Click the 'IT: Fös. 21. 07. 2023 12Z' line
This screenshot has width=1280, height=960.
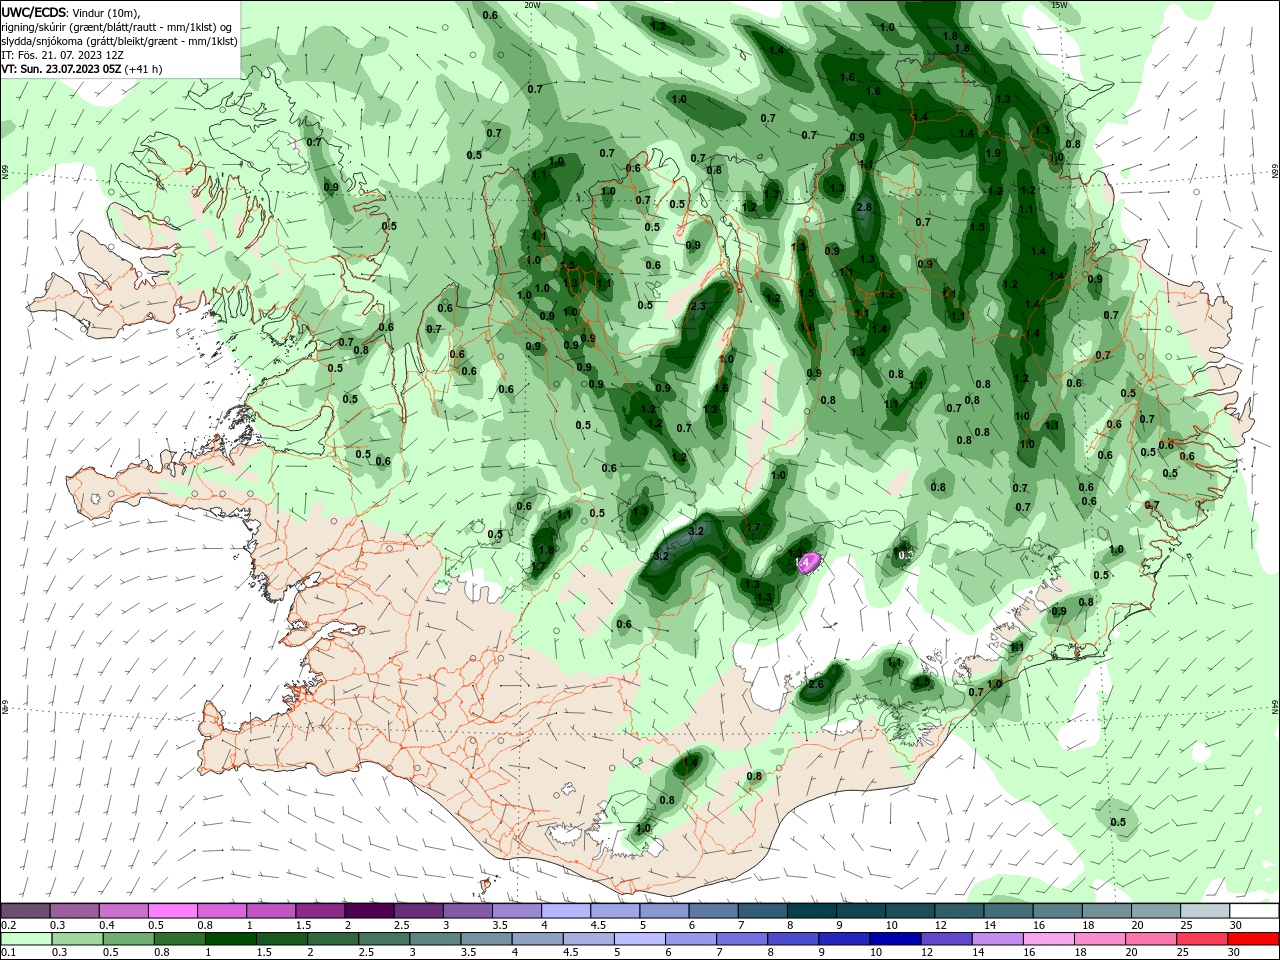click(62, 55)
